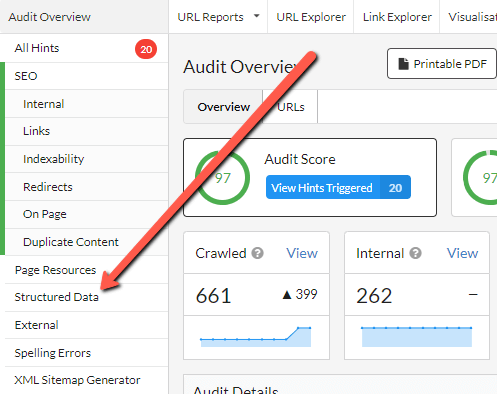Image resolution: width=497 pixels, height=394 pixels.
Task: Click the Internal card help icon
Action: click(415, 253)
